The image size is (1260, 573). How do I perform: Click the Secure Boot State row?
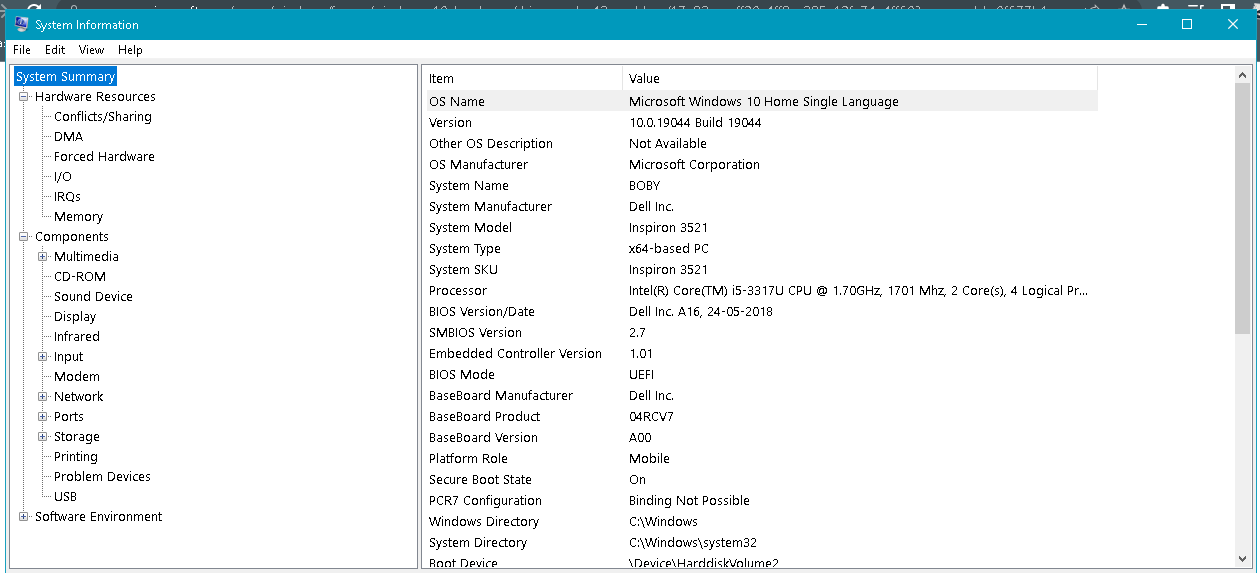[x=762, y=479]
